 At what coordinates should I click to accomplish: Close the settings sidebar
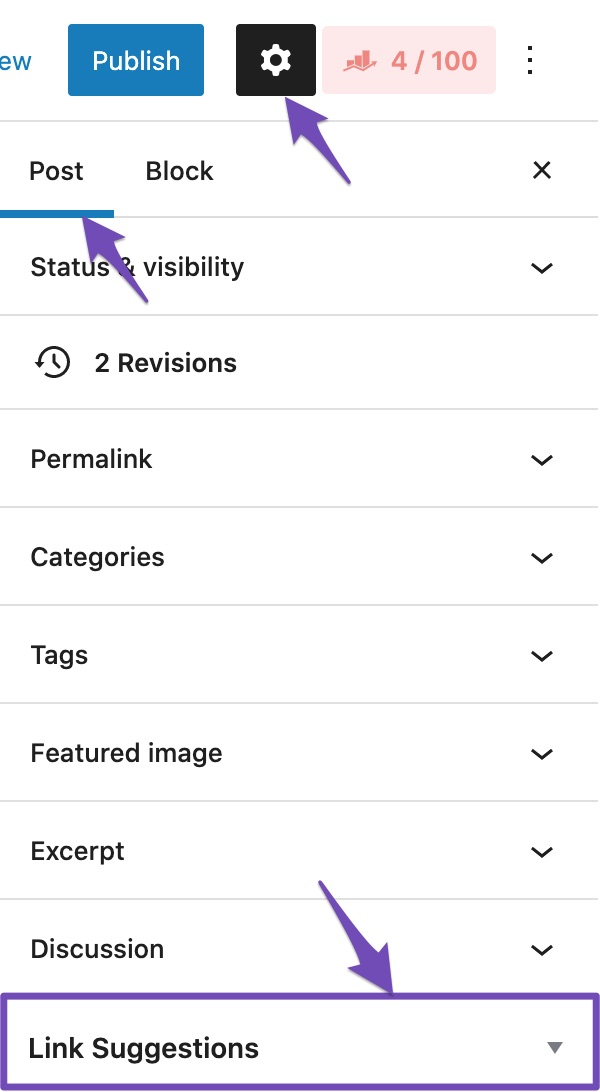541,171
